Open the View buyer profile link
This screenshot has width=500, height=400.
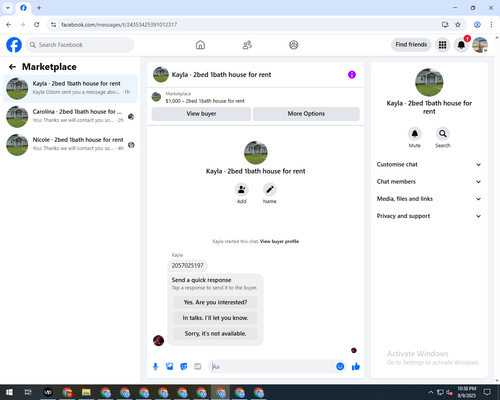click(279, 241)
